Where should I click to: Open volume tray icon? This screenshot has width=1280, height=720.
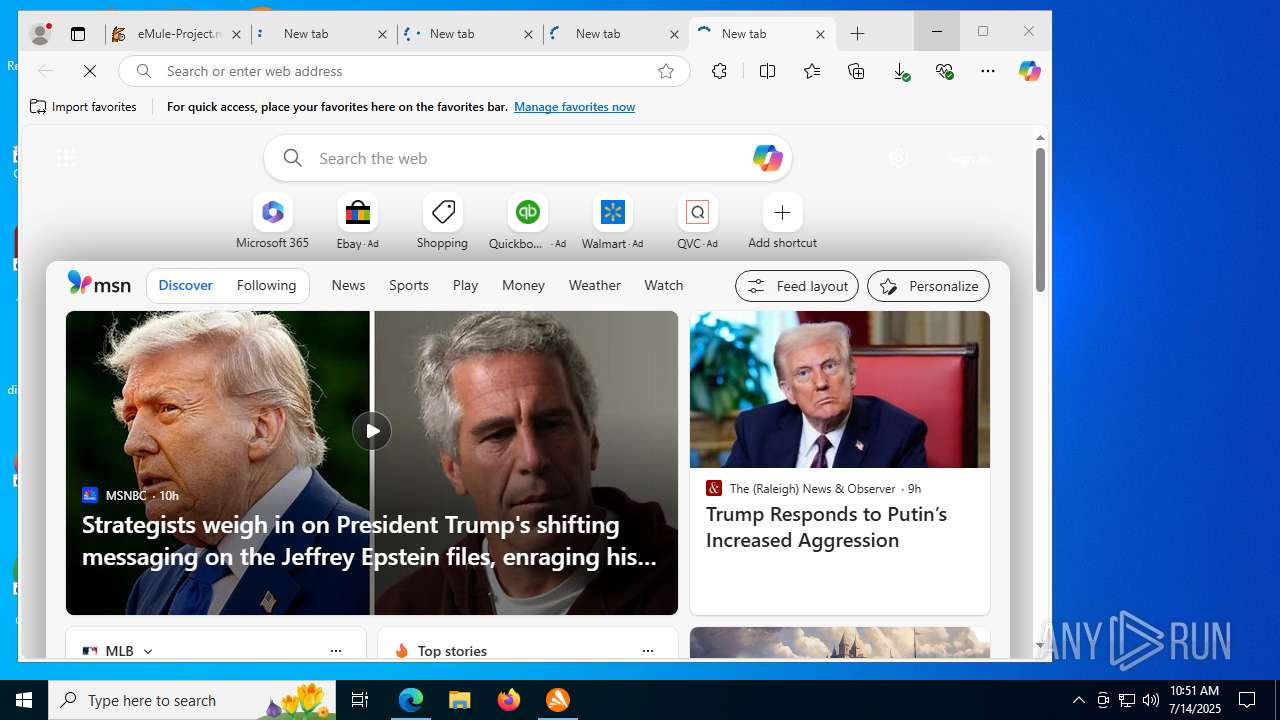pyautogui.click(x=1151, y=700)
